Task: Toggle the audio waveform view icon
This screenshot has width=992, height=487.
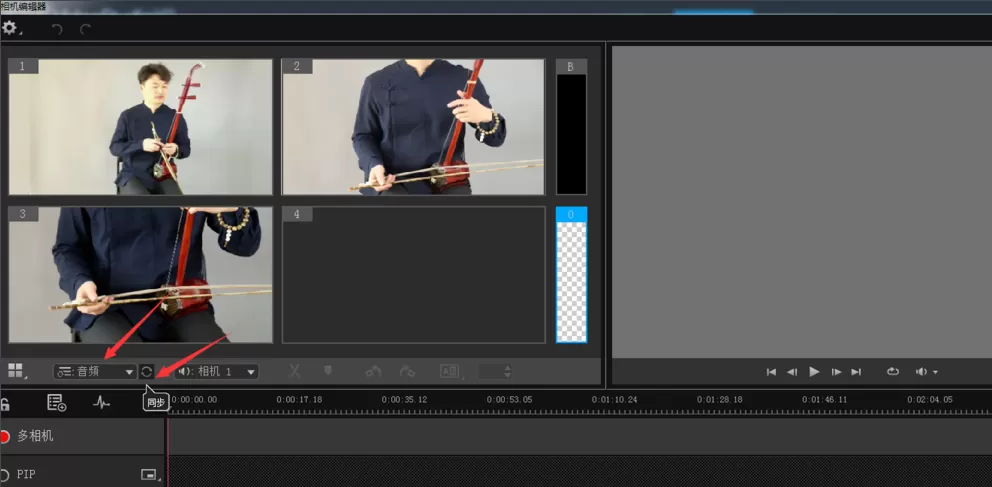Action: tap(101, 403)
